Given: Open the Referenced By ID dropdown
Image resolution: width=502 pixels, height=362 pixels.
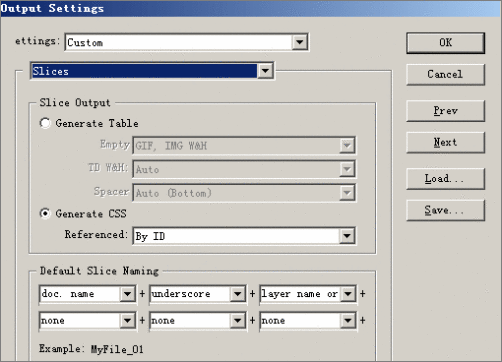Looking at the screenshot, I should (x=244, y=236).
